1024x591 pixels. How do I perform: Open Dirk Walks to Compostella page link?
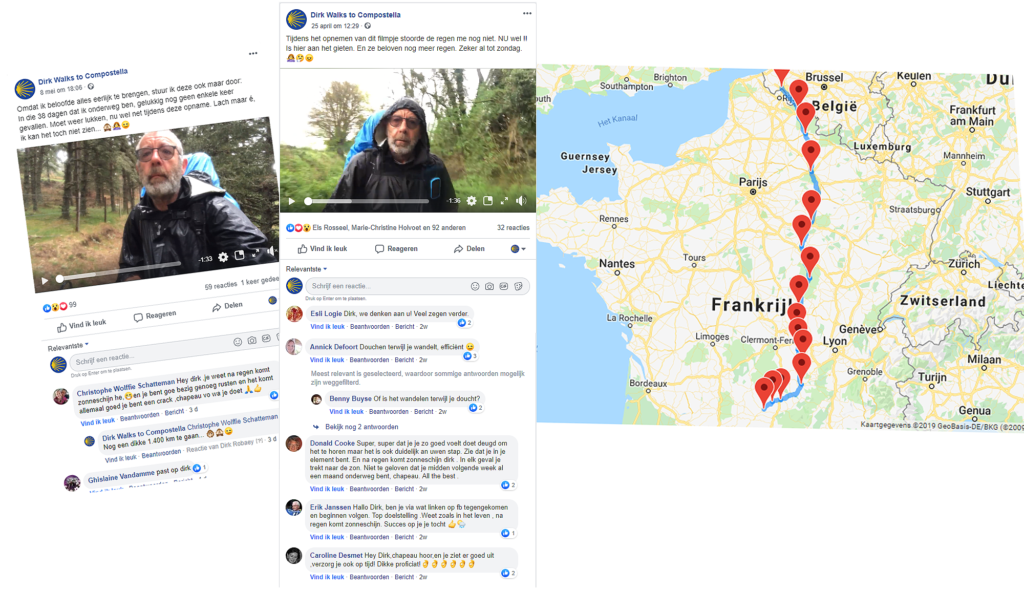pyautogui.click(x=355, y=14)
